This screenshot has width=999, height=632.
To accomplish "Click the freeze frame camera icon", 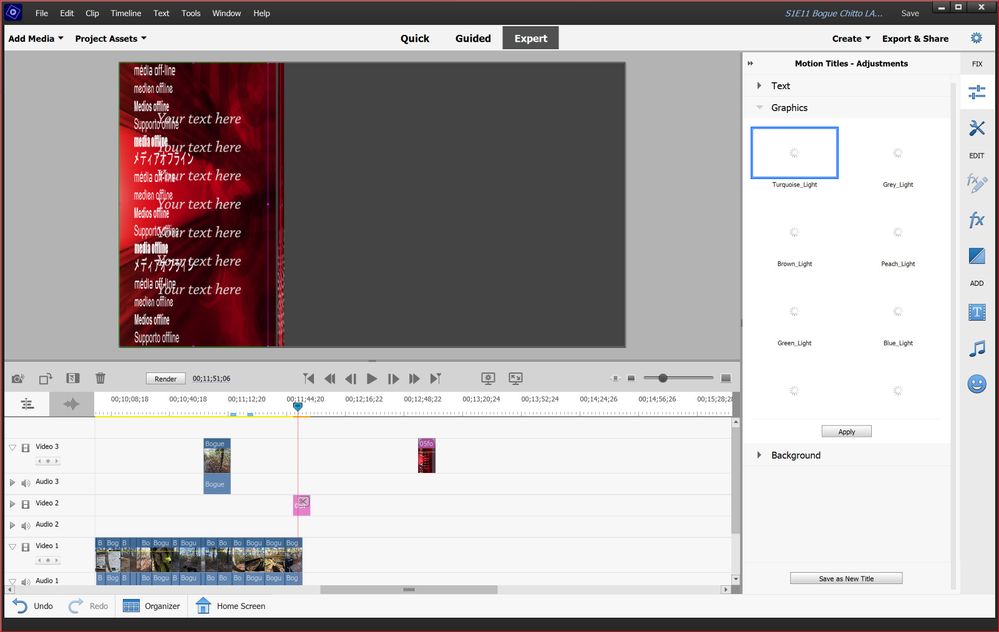I will pos(18,378).
